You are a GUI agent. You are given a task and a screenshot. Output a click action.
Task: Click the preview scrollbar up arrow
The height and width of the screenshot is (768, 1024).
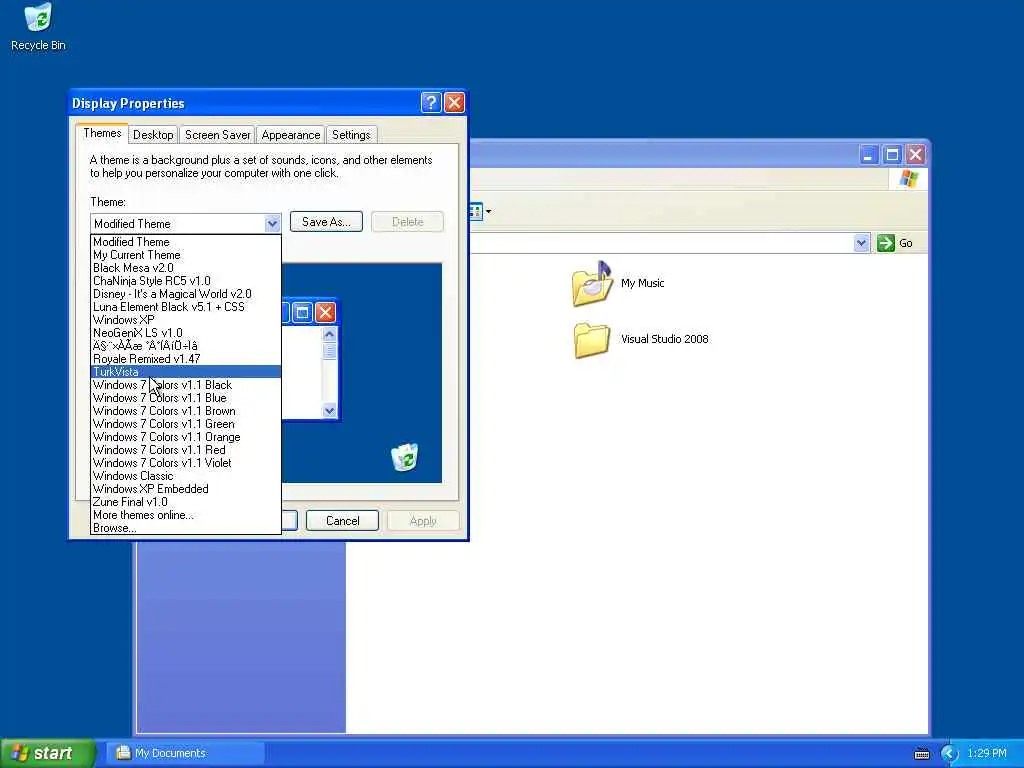click(329, 334)
